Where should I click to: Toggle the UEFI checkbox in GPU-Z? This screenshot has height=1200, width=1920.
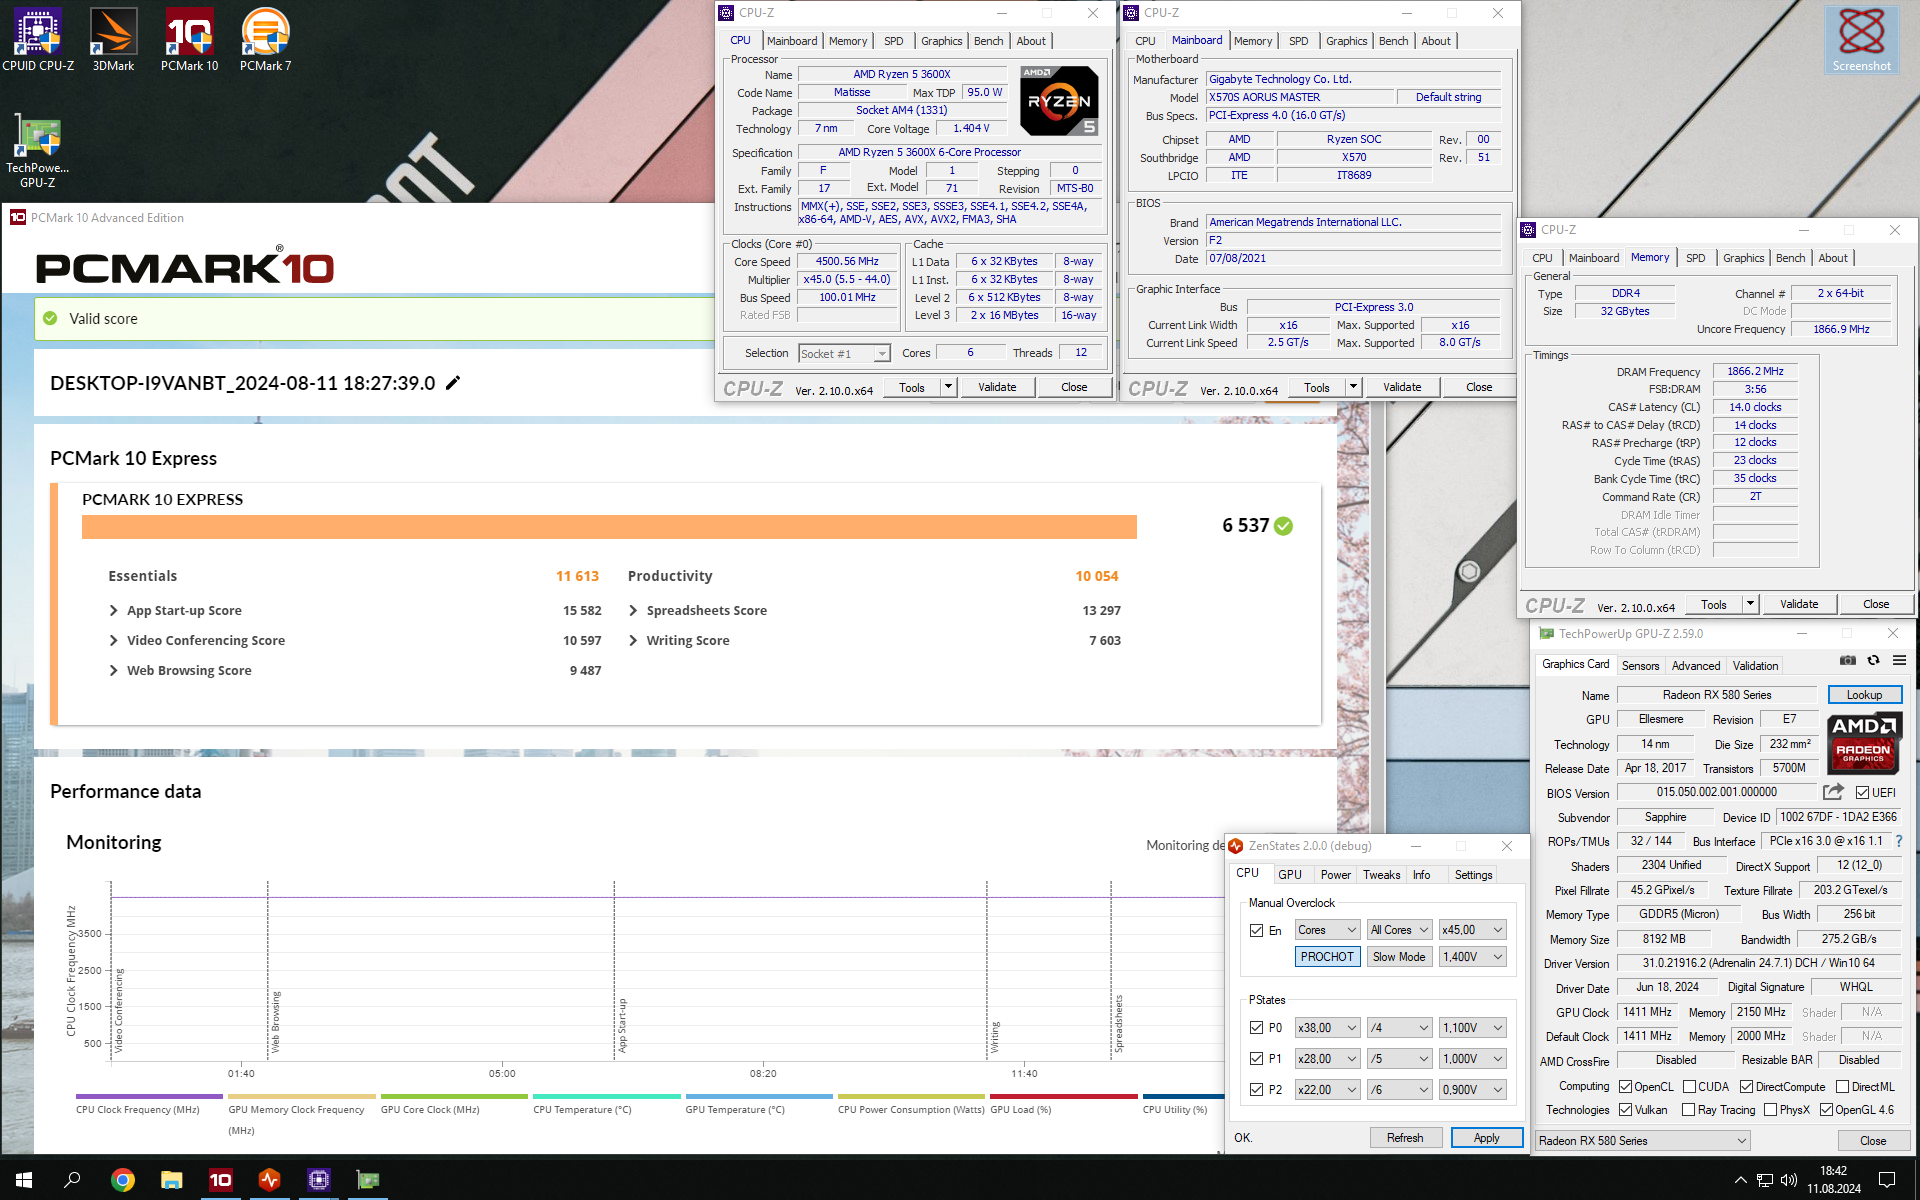pos(1862,792)
